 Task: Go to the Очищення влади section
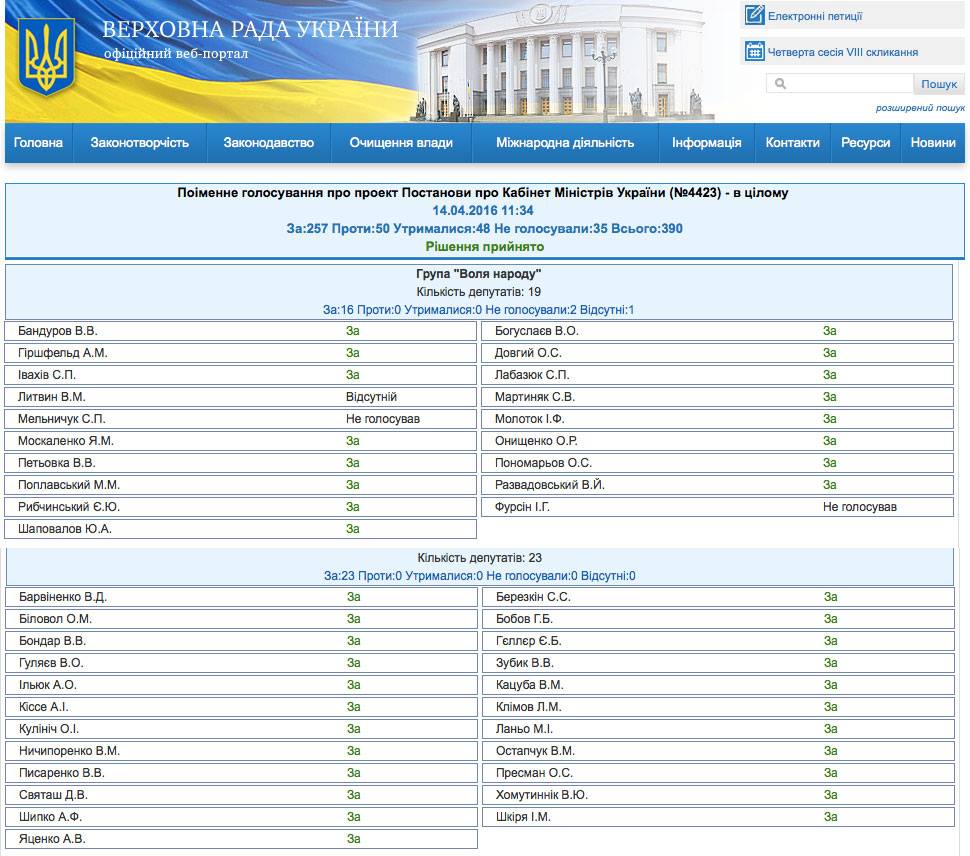401,143
